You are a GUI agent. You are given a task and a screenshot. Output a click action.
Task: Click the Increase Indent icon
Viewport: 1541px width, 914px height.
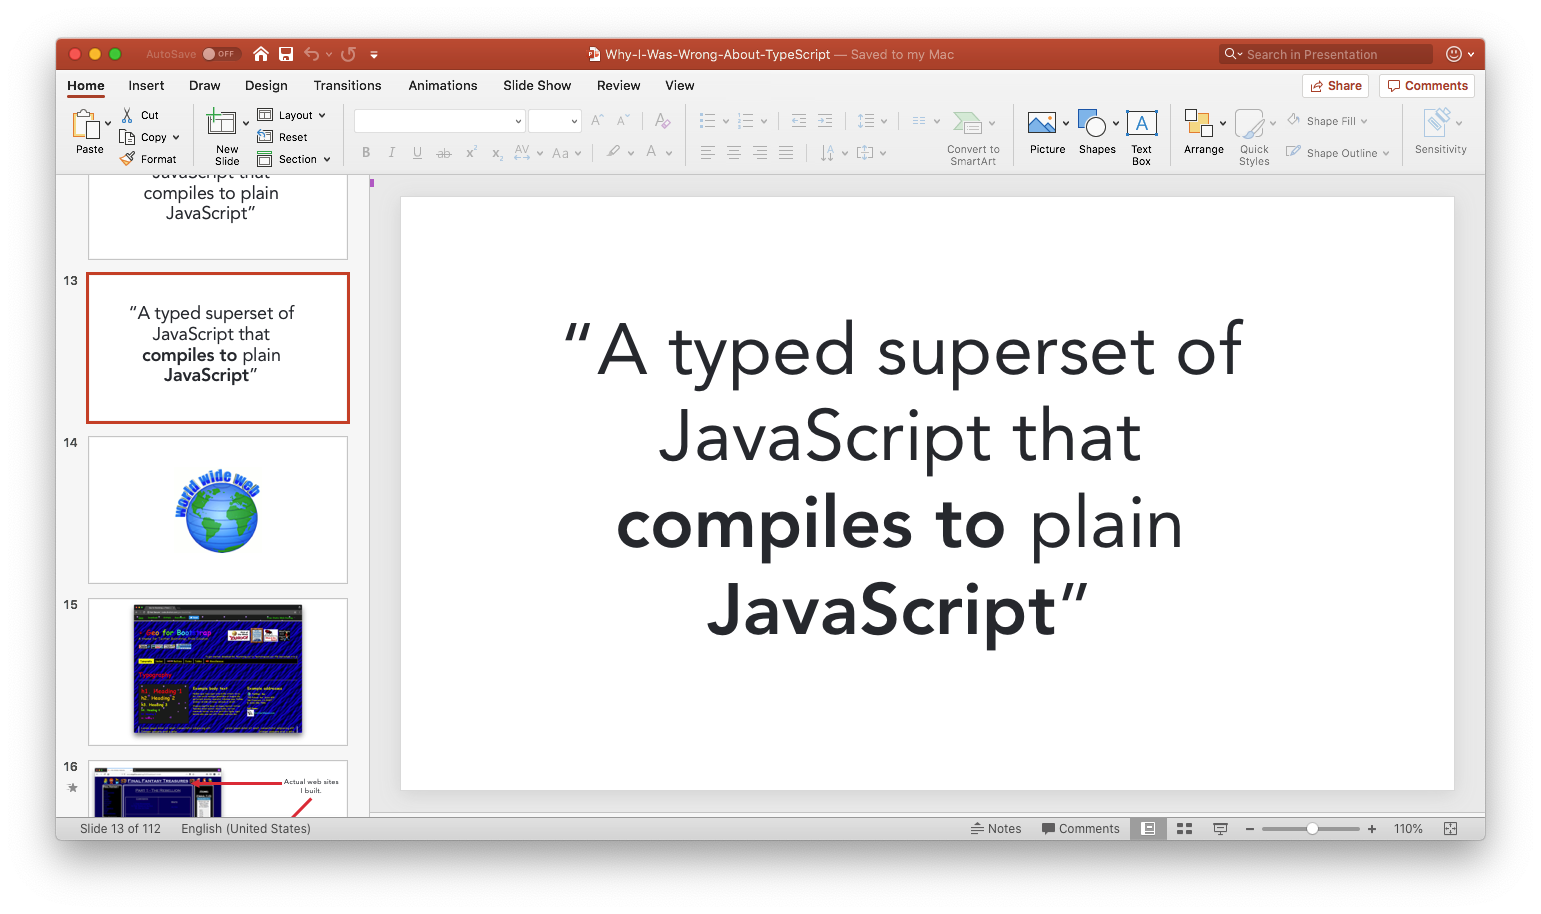(825, 121)
